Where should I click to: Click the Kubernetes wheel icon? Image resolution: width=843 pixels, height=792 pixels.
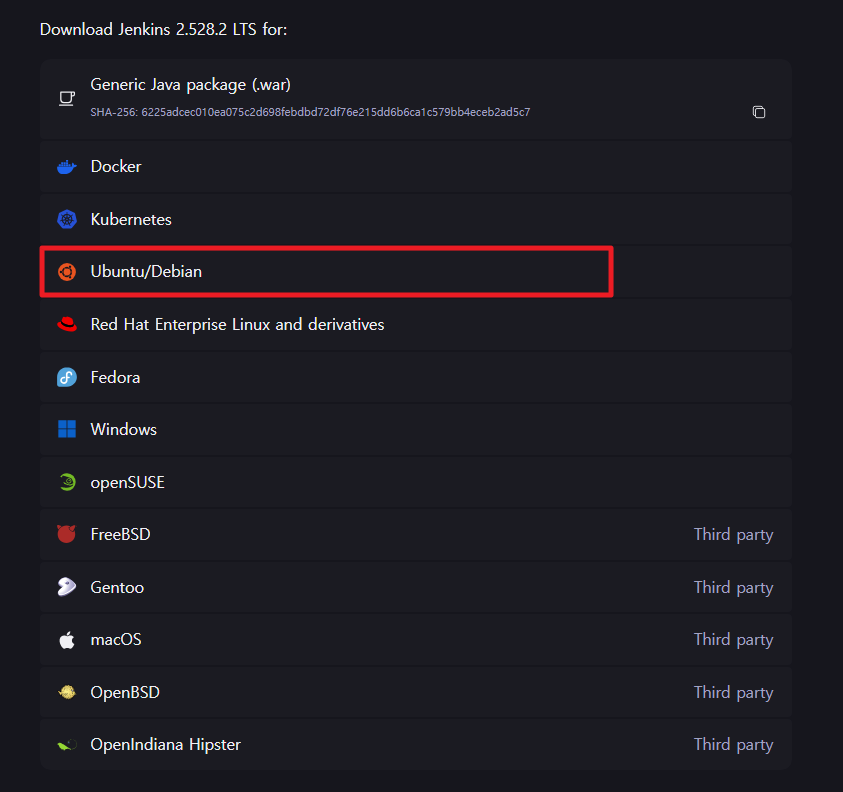[x=67, y=219]
